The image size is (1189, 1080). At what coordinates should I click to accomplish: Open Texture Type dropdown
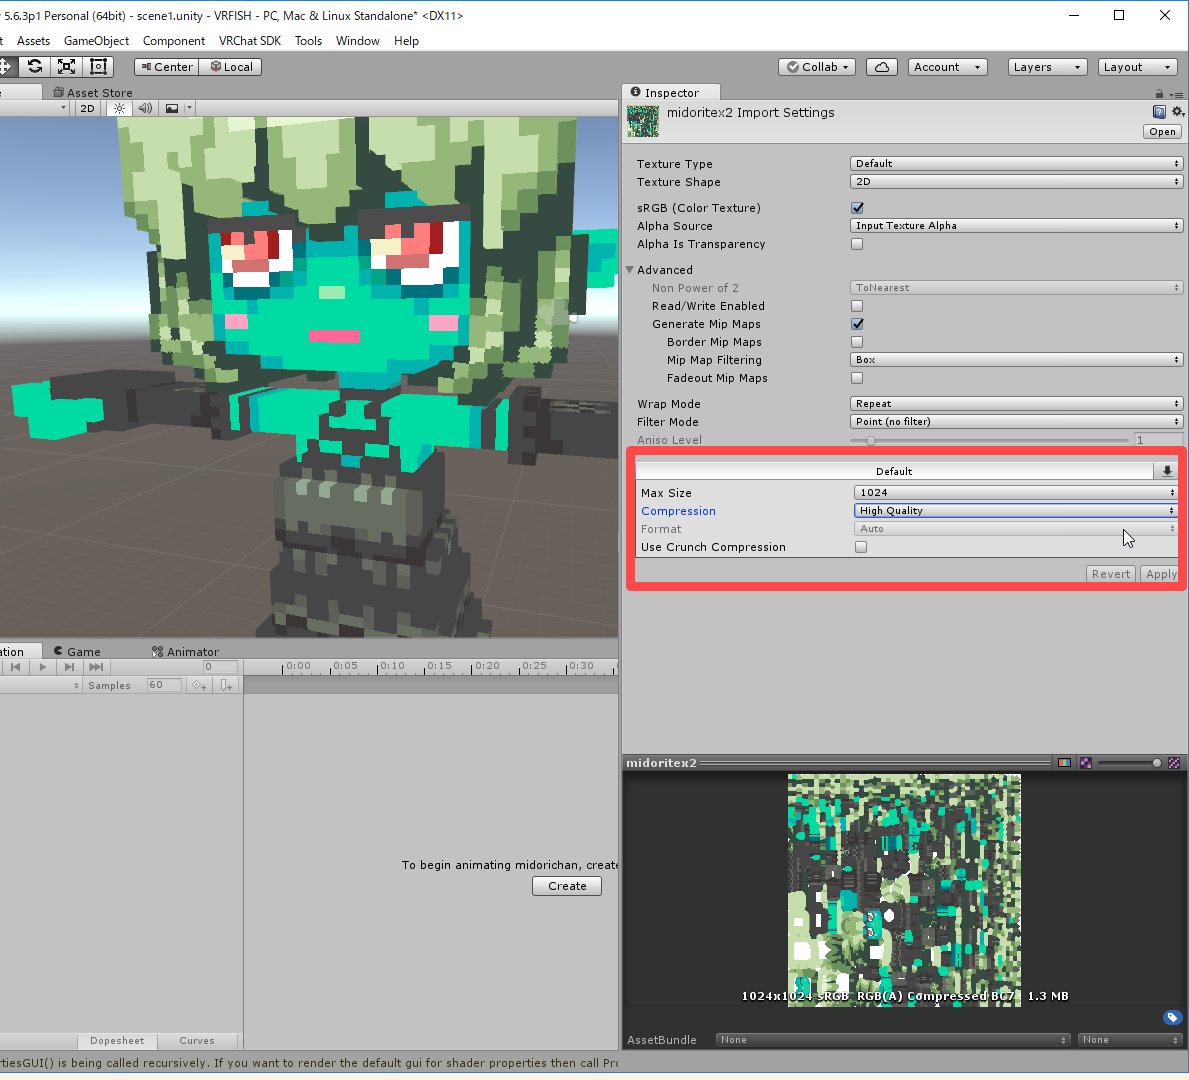tap(1016, 164)
